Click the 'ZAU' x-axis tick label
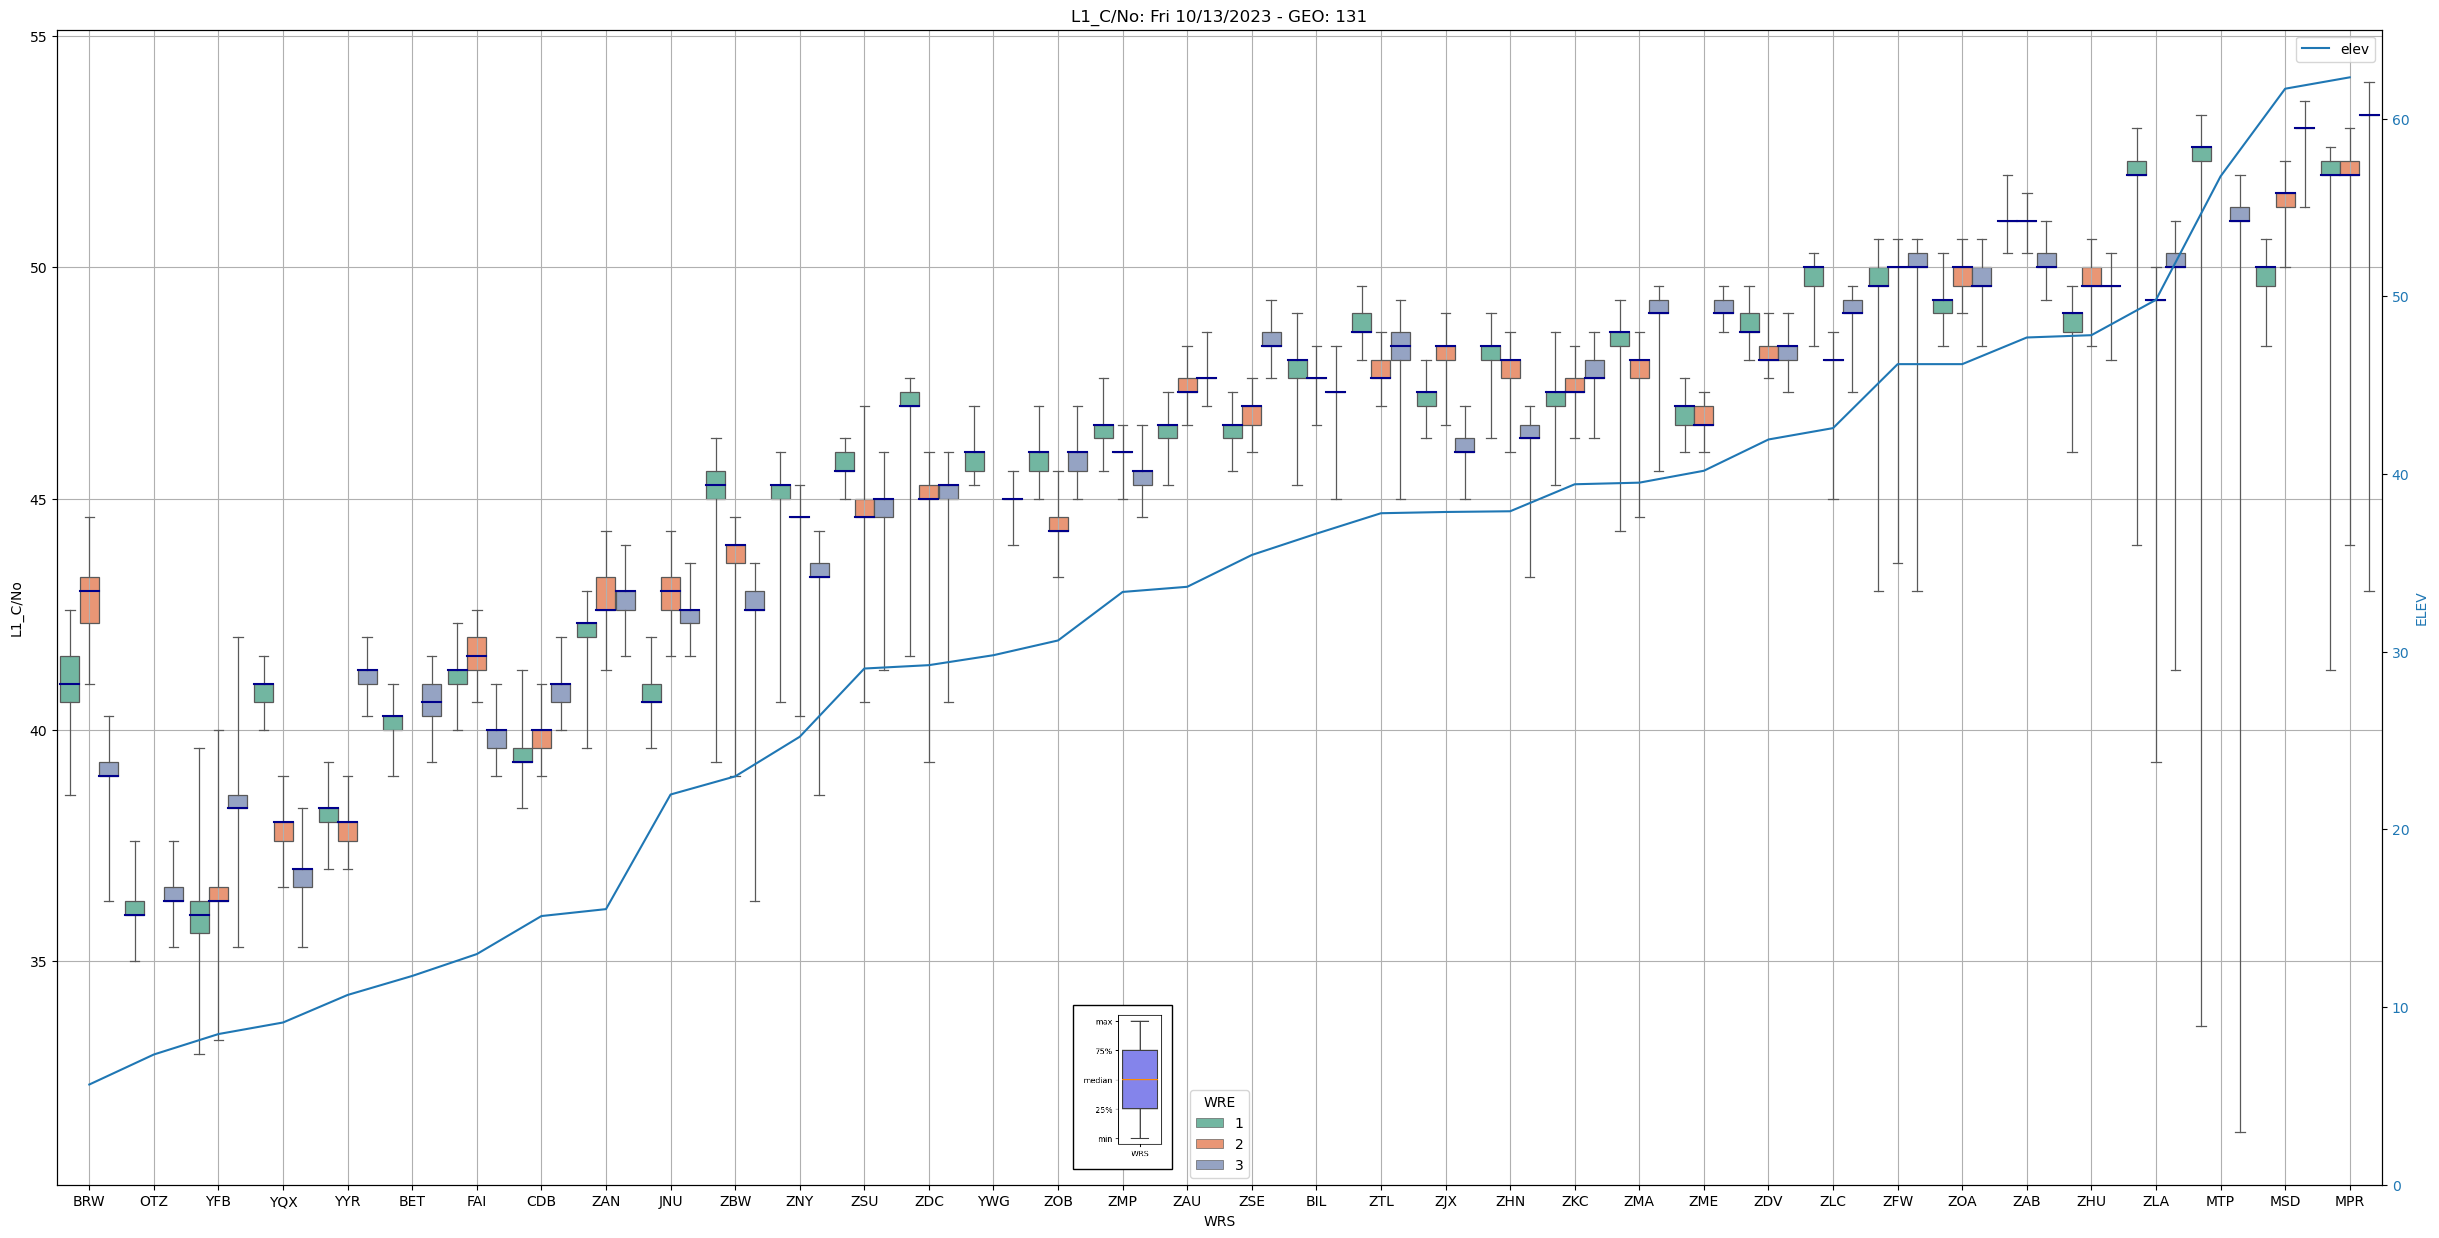The height and width of the screenshot is (1238, 2439). tap(1187, 1201)
